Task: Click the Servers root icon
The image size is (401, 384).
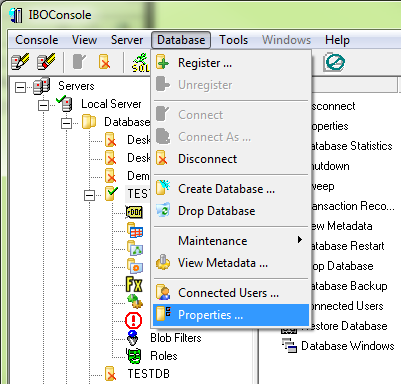Action: point(42,86)
